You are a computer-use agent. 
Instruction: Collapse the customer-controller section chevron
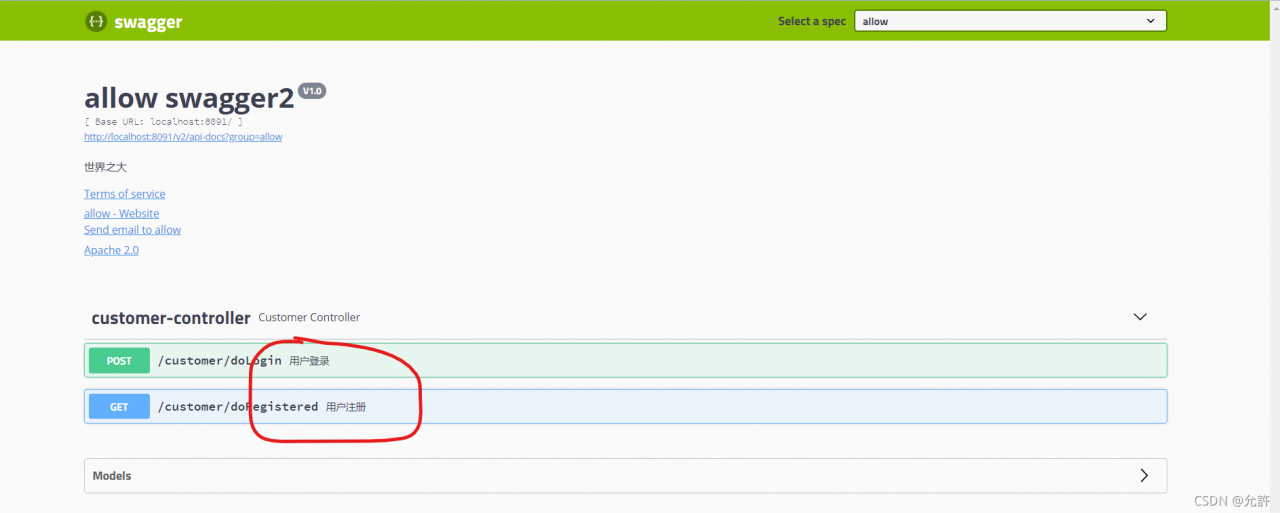[1140, 317]
